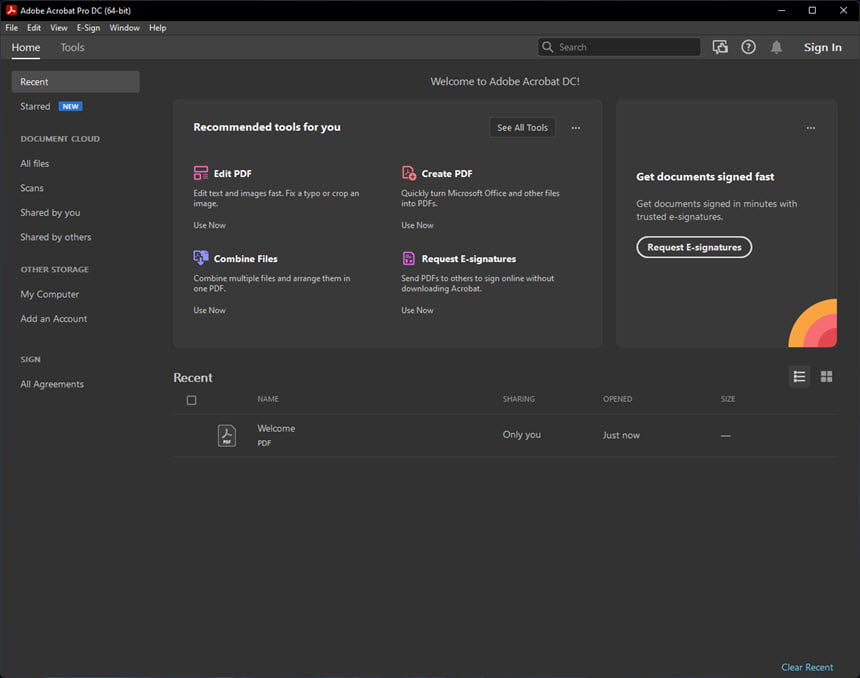Click the share feedback chat icon
The height and width of the screenshot is (678, 860).
[x=720, y=47]
